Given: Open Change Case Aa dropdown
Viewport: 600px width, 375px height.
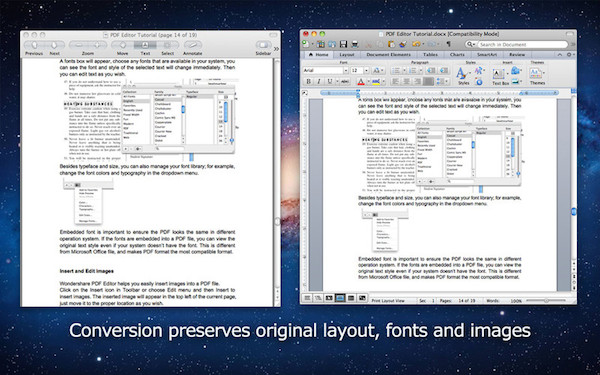Looking at the screenshot, I should click(378, 70).
